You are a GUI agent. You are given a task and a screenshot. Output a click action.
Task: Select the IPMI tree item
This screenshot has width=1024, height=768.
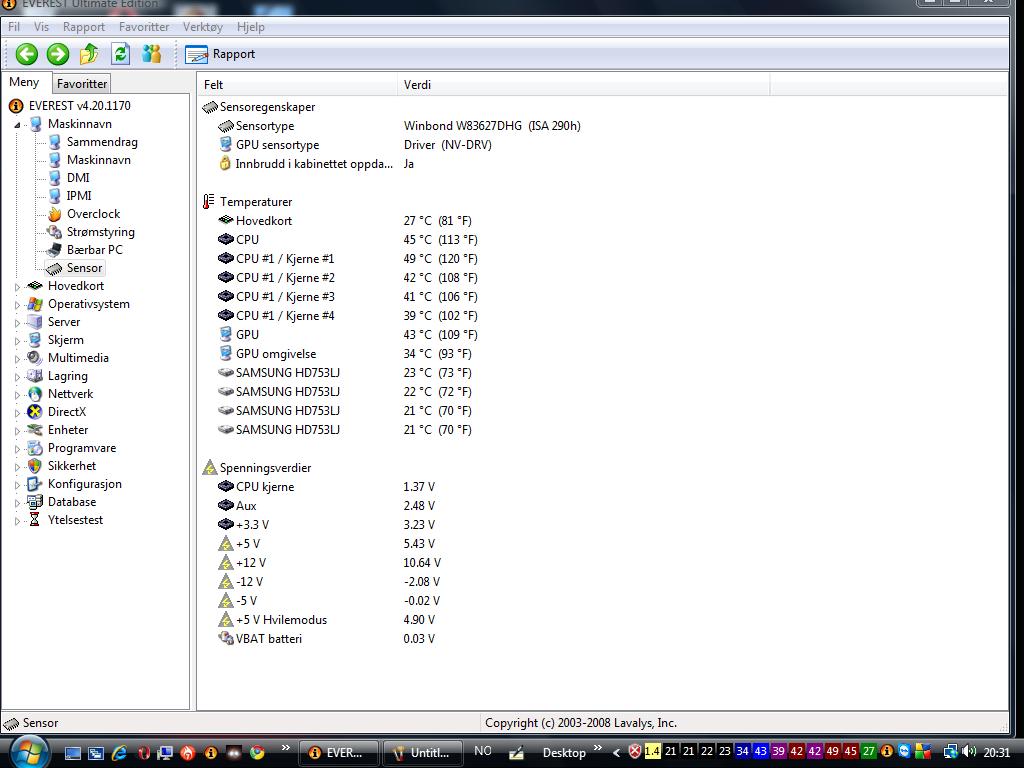pyautogui.click(x=78, y=196)
